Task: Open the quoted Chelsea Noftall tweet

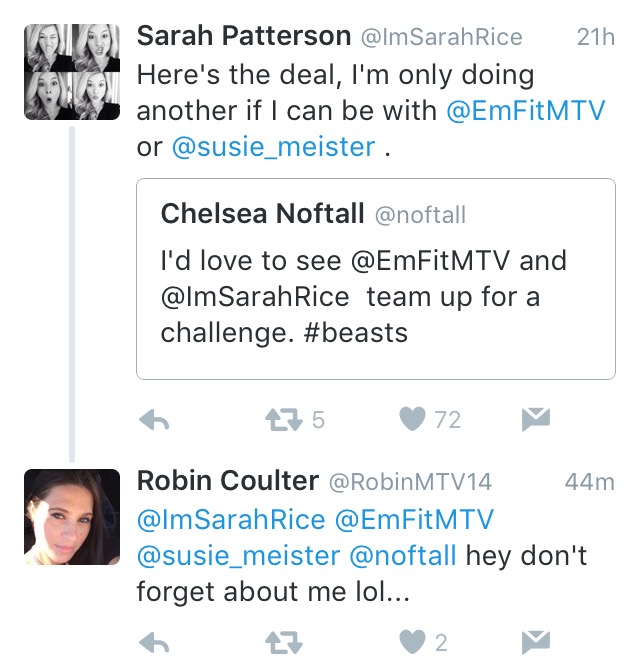Action: tap(376, 279)
